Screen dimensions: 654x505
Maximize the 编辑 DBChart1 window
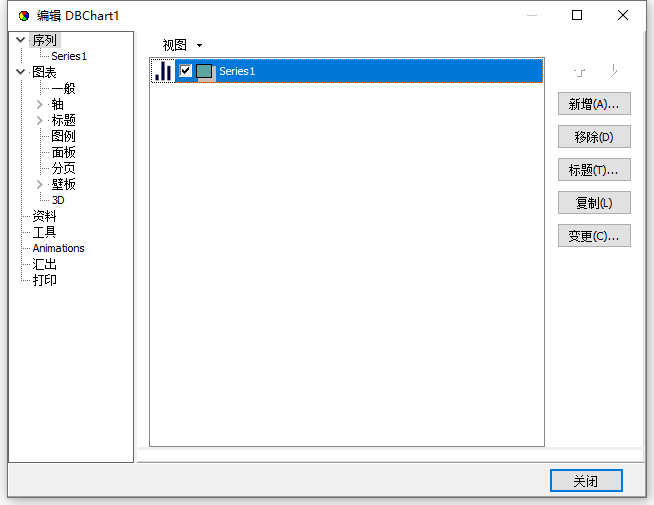577,15
